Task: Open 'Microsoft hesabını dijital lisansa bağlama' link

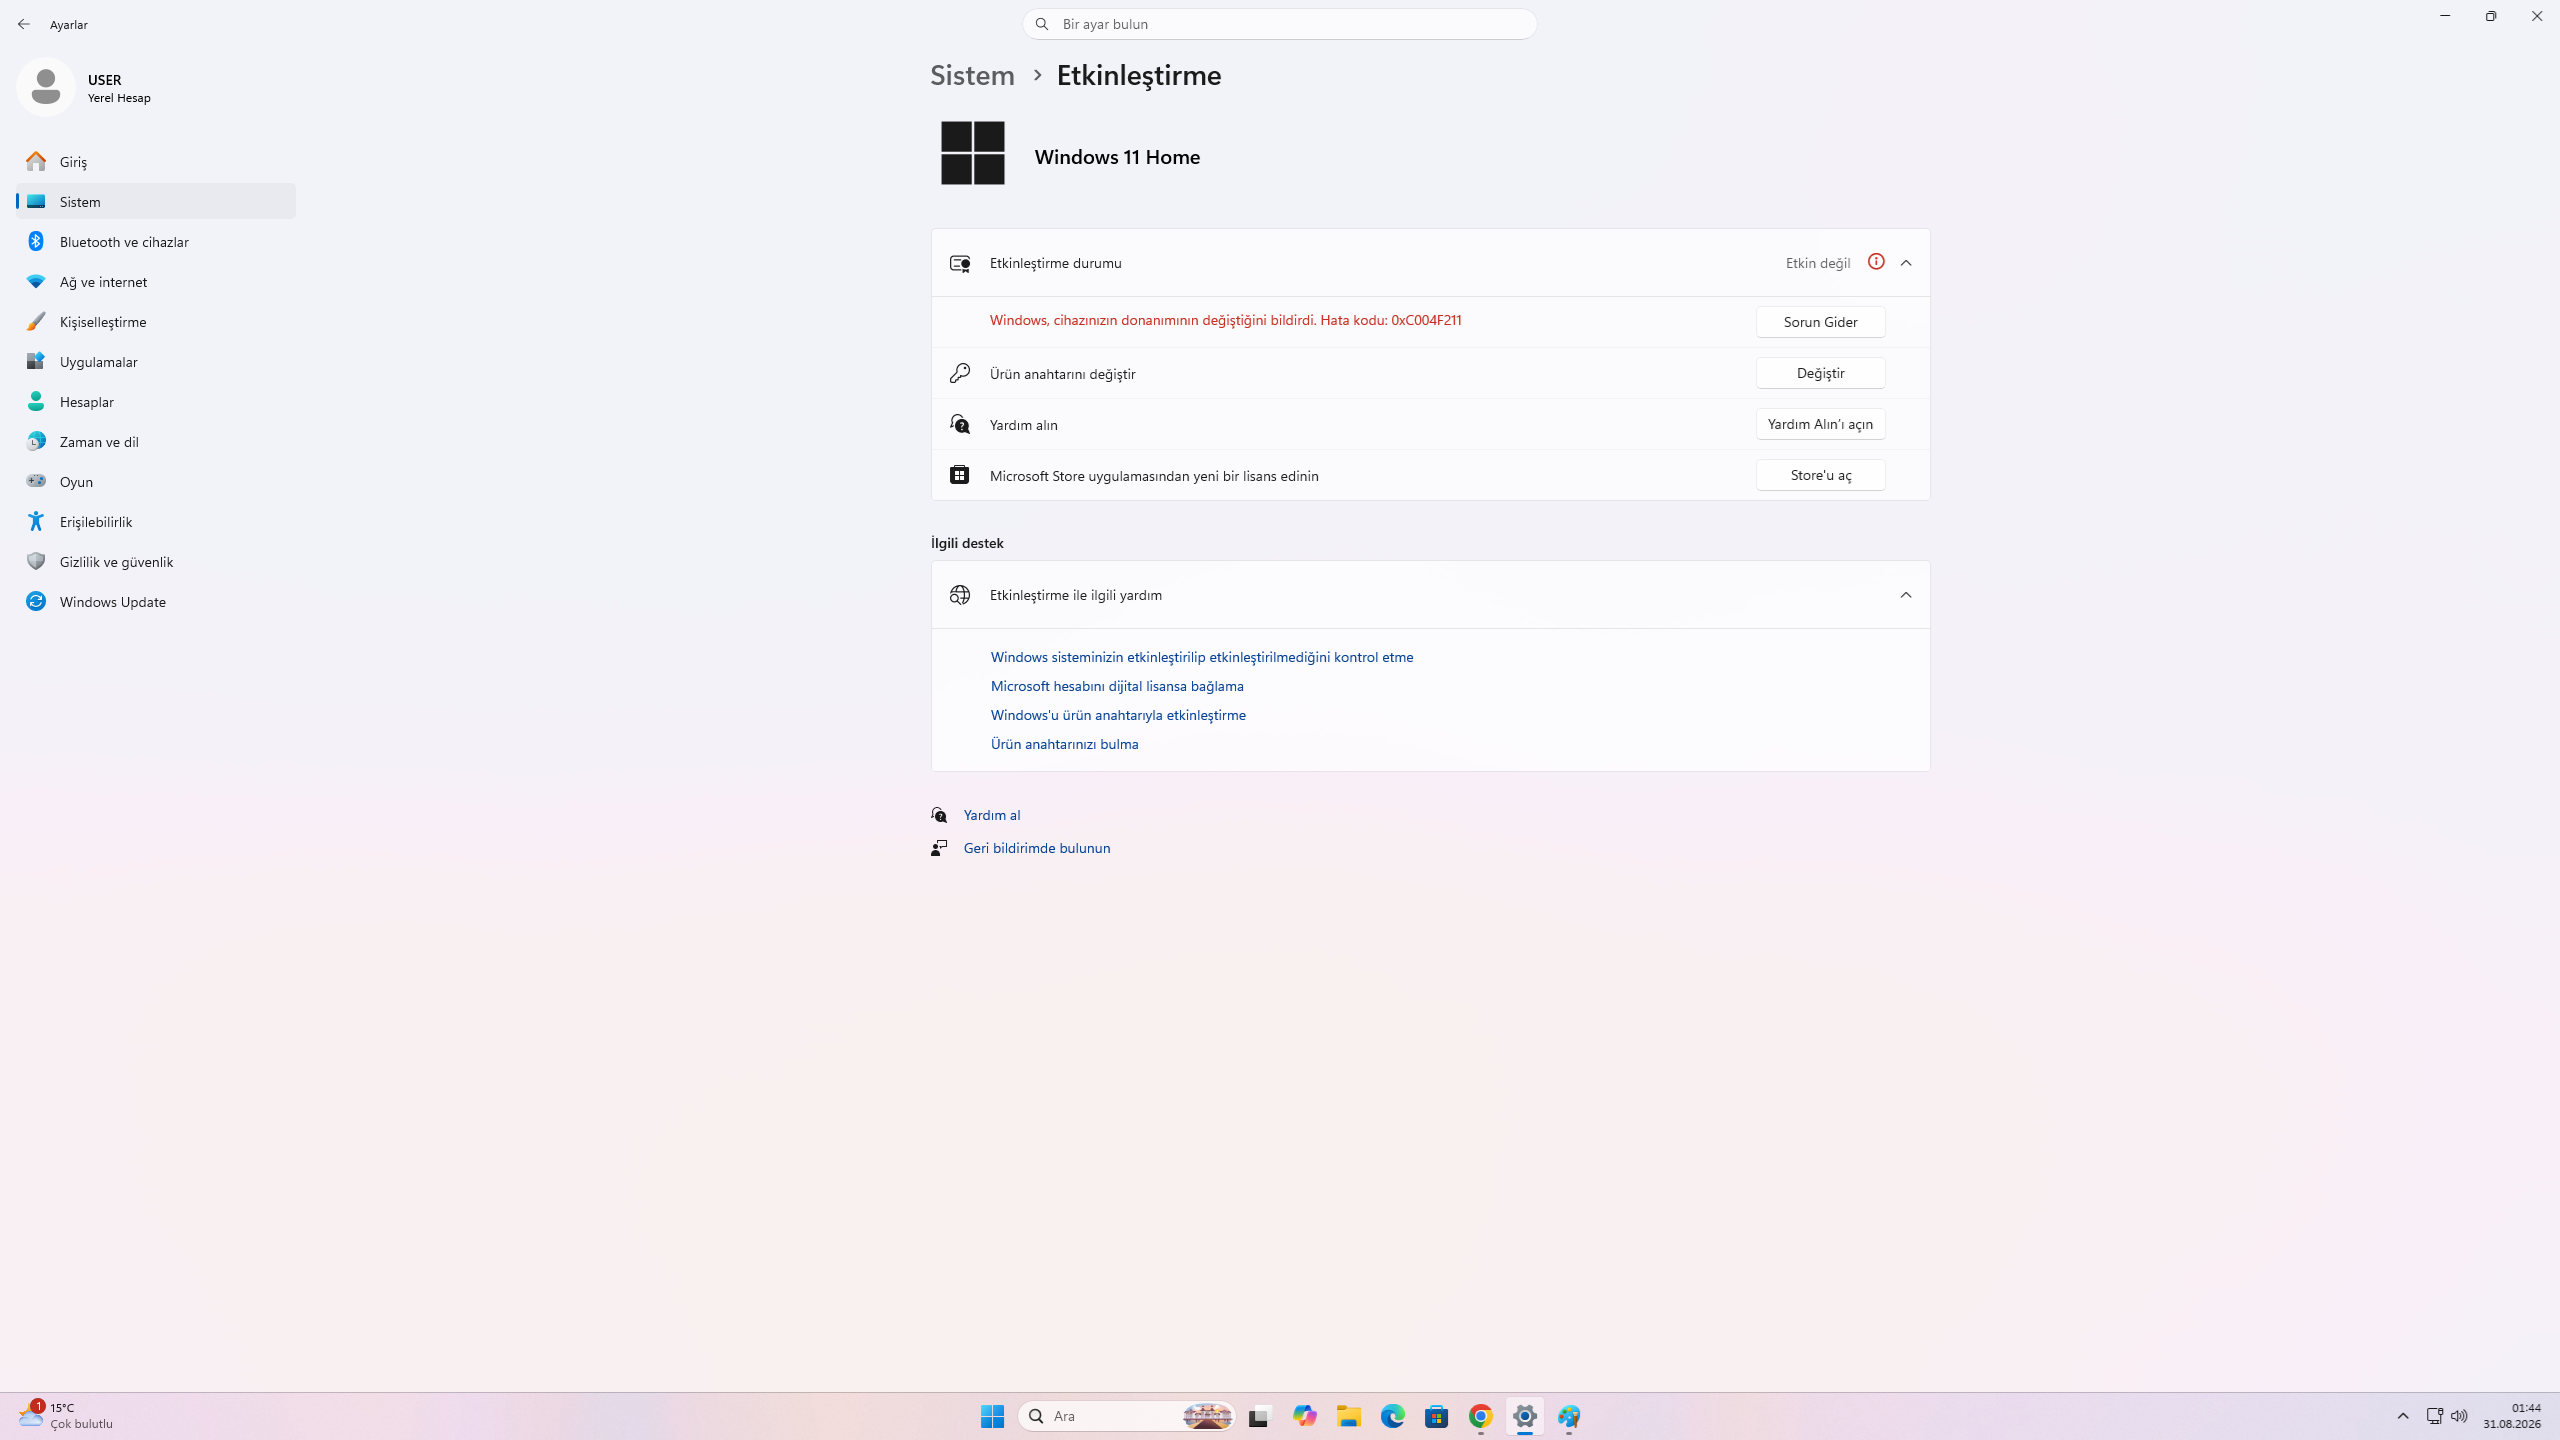Action: (x=1117, y=686)
